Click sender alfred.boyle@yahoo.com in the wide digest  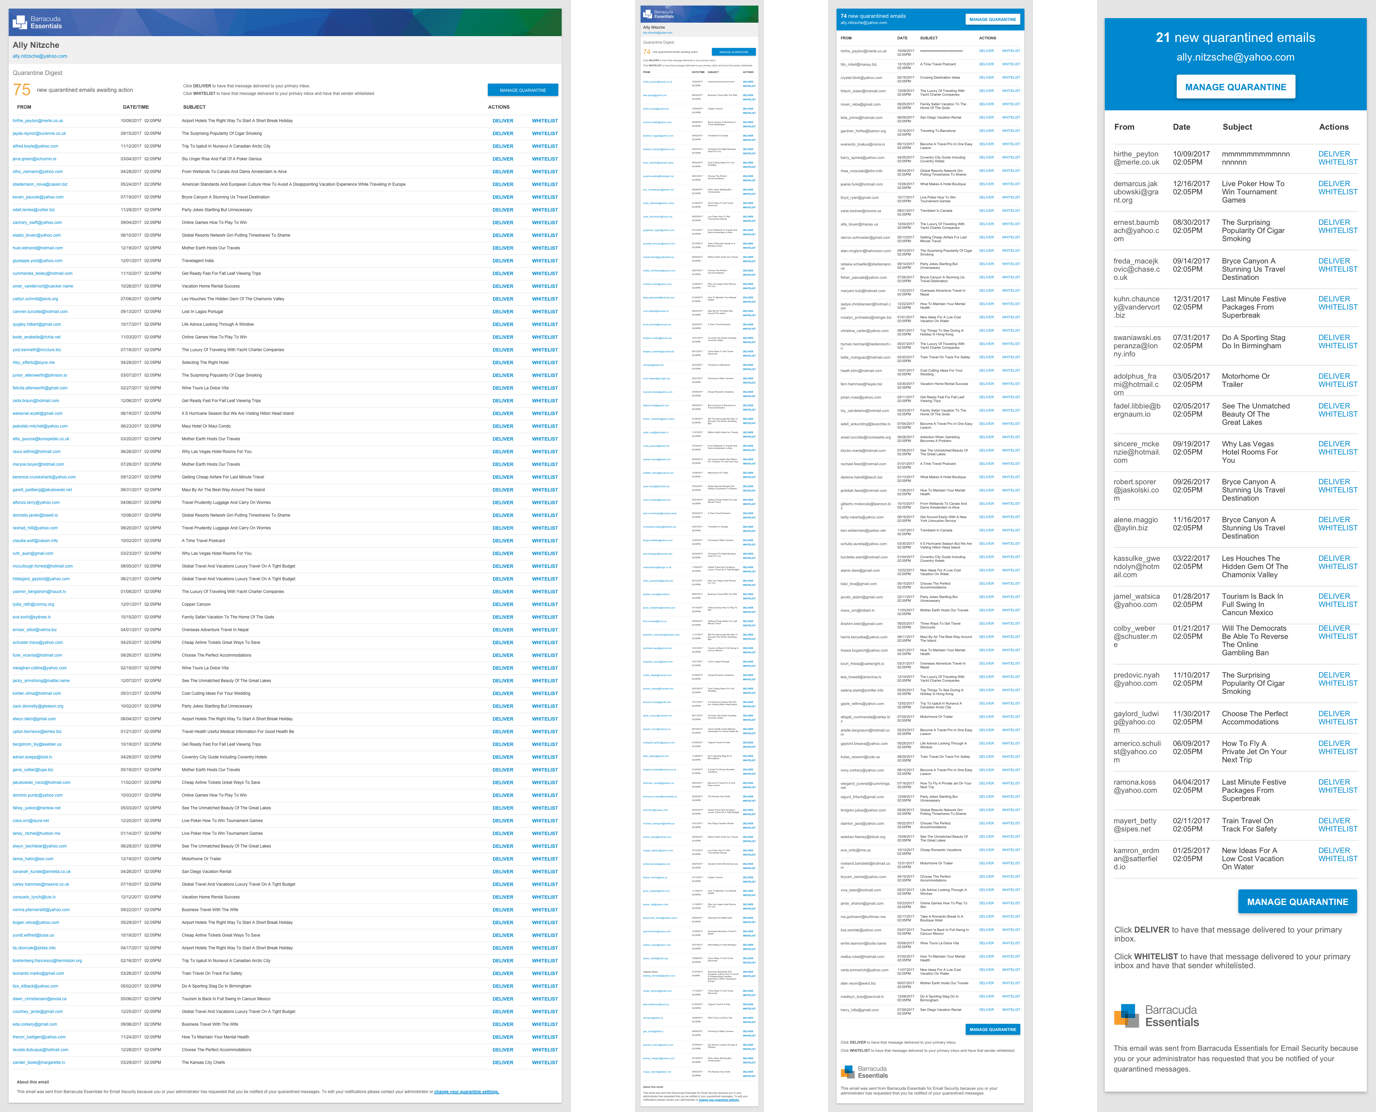tap(36, 146)
